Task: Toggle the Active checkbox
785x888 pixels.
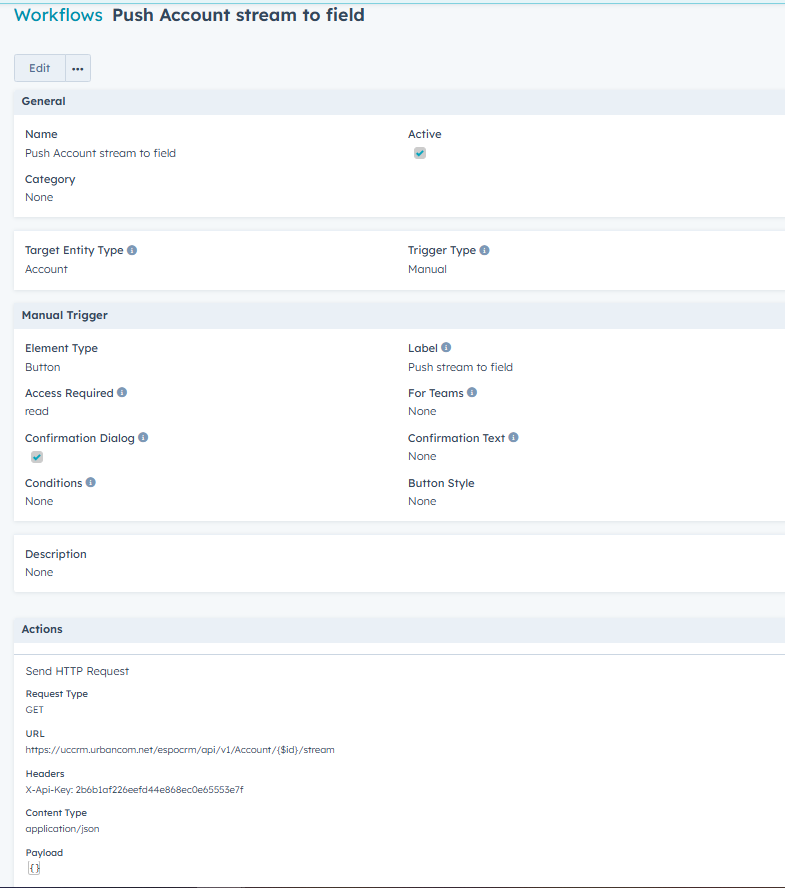Action: [420, 153]
